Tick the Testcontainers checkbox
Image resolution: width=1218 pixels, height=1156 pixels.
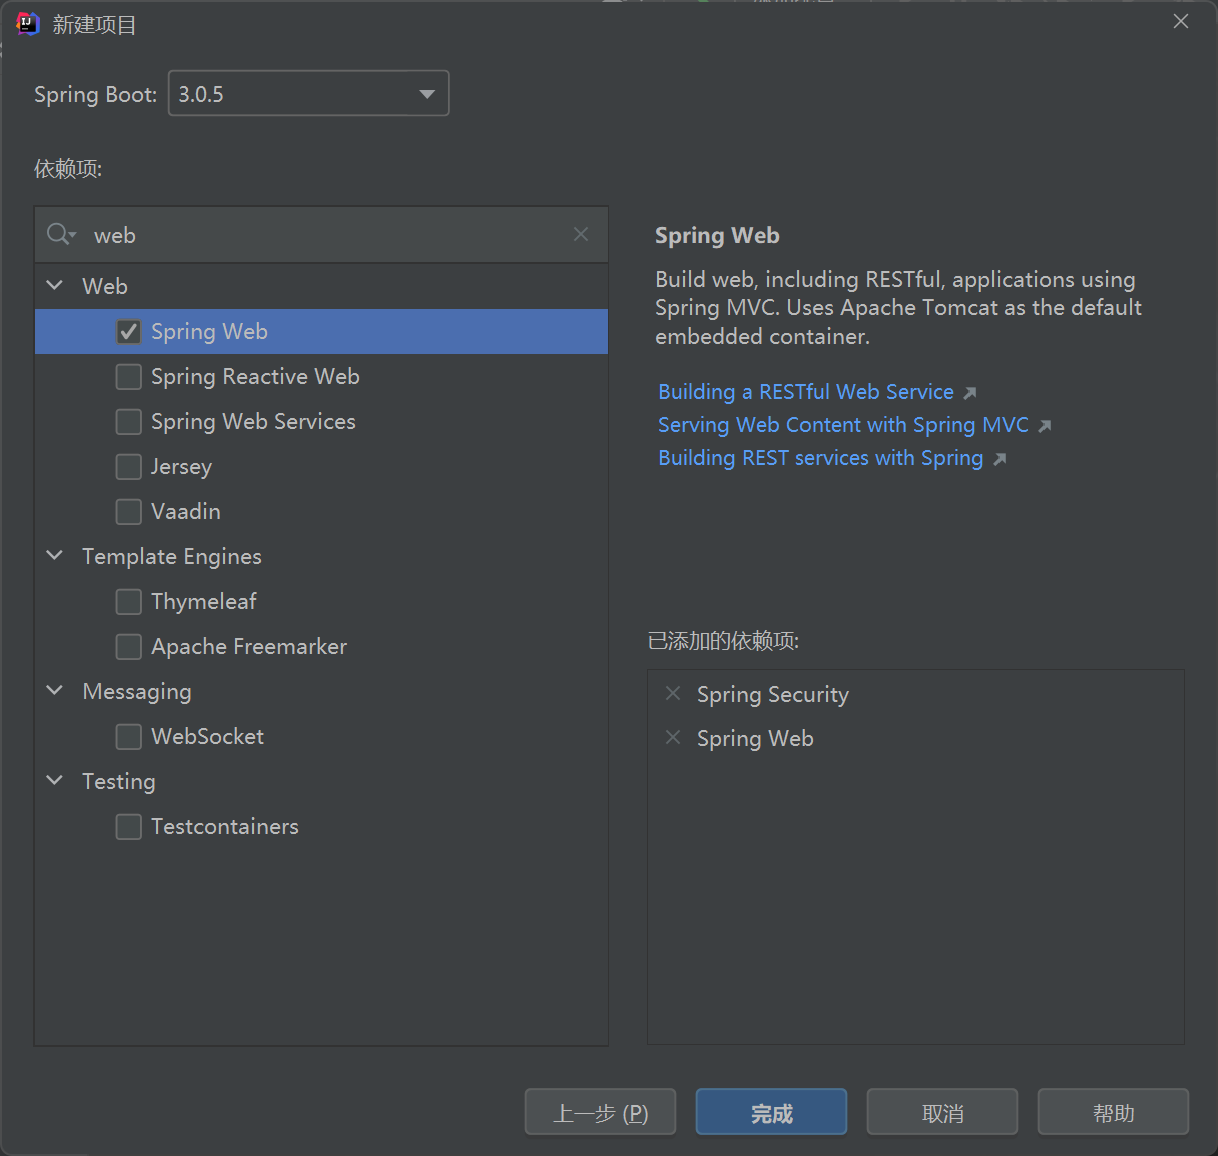point(128,826)
